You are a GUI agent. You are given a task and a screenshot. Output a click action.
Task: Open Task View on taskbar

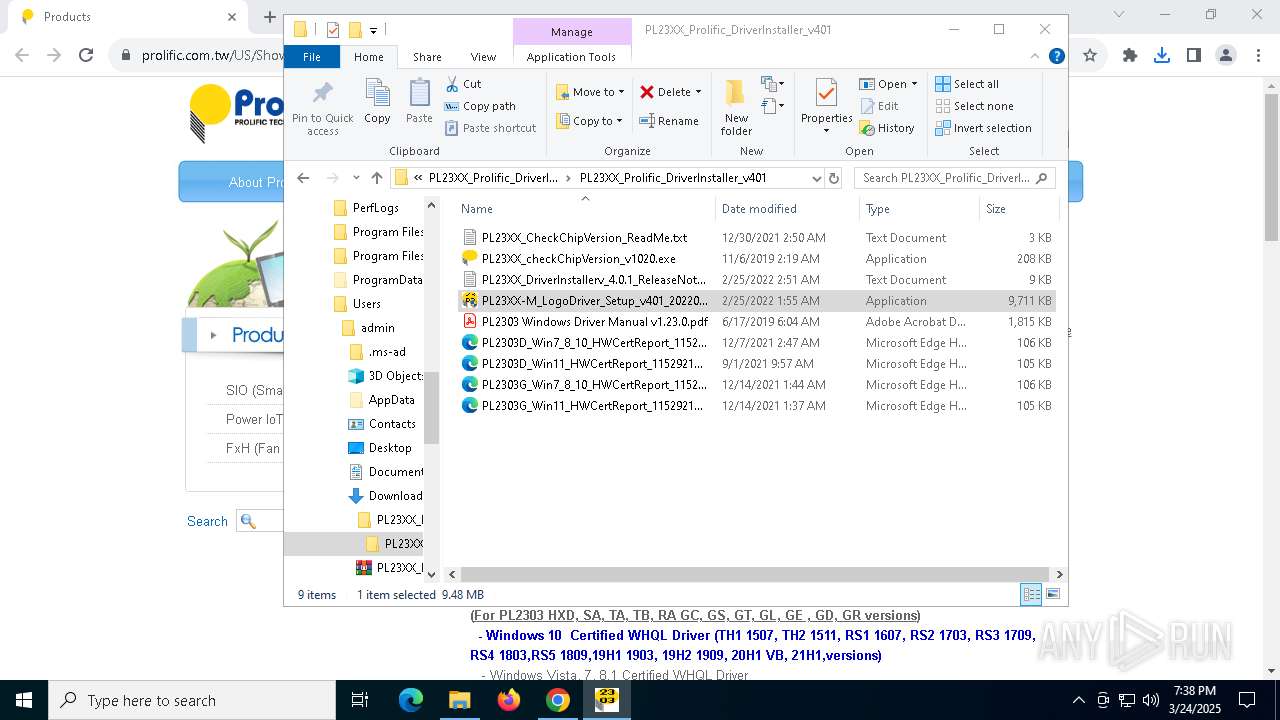click(360, 700)
